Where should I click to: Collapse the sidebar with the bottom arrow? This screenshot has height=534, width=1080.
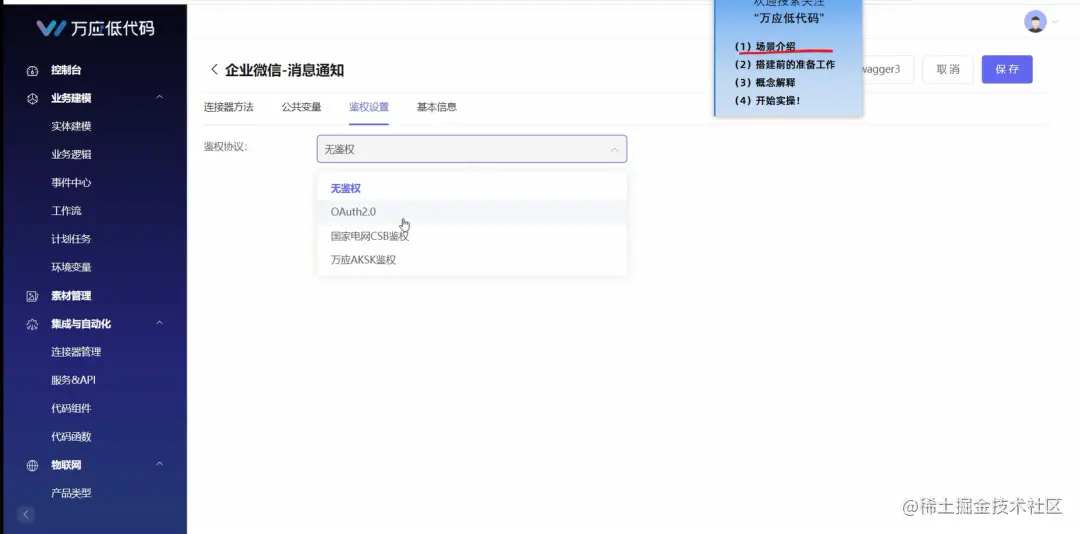[x=25, y=514]
